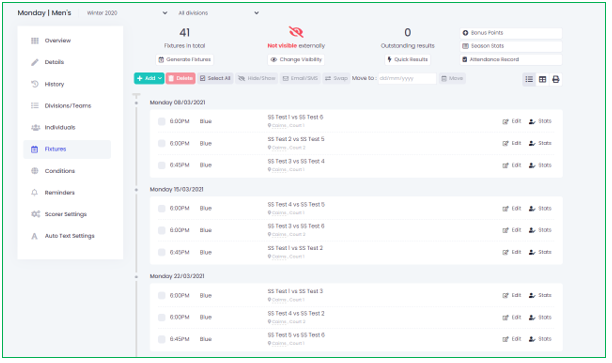The height and width of the screenshot is (363, 612).
Task: Click the Change Visibility button
Action: tap(296, 60)
